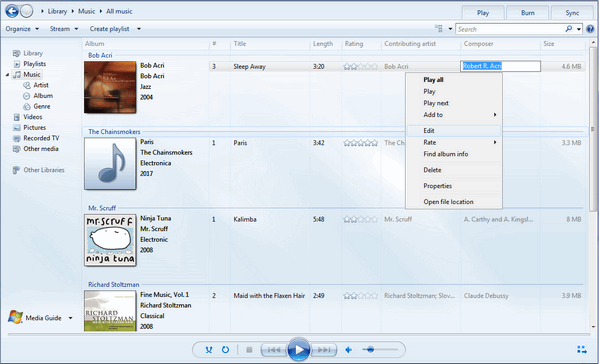This screenshot has width=599, height=364.
Task: Switch to the Play tab
Action: [x=483, y=13]
